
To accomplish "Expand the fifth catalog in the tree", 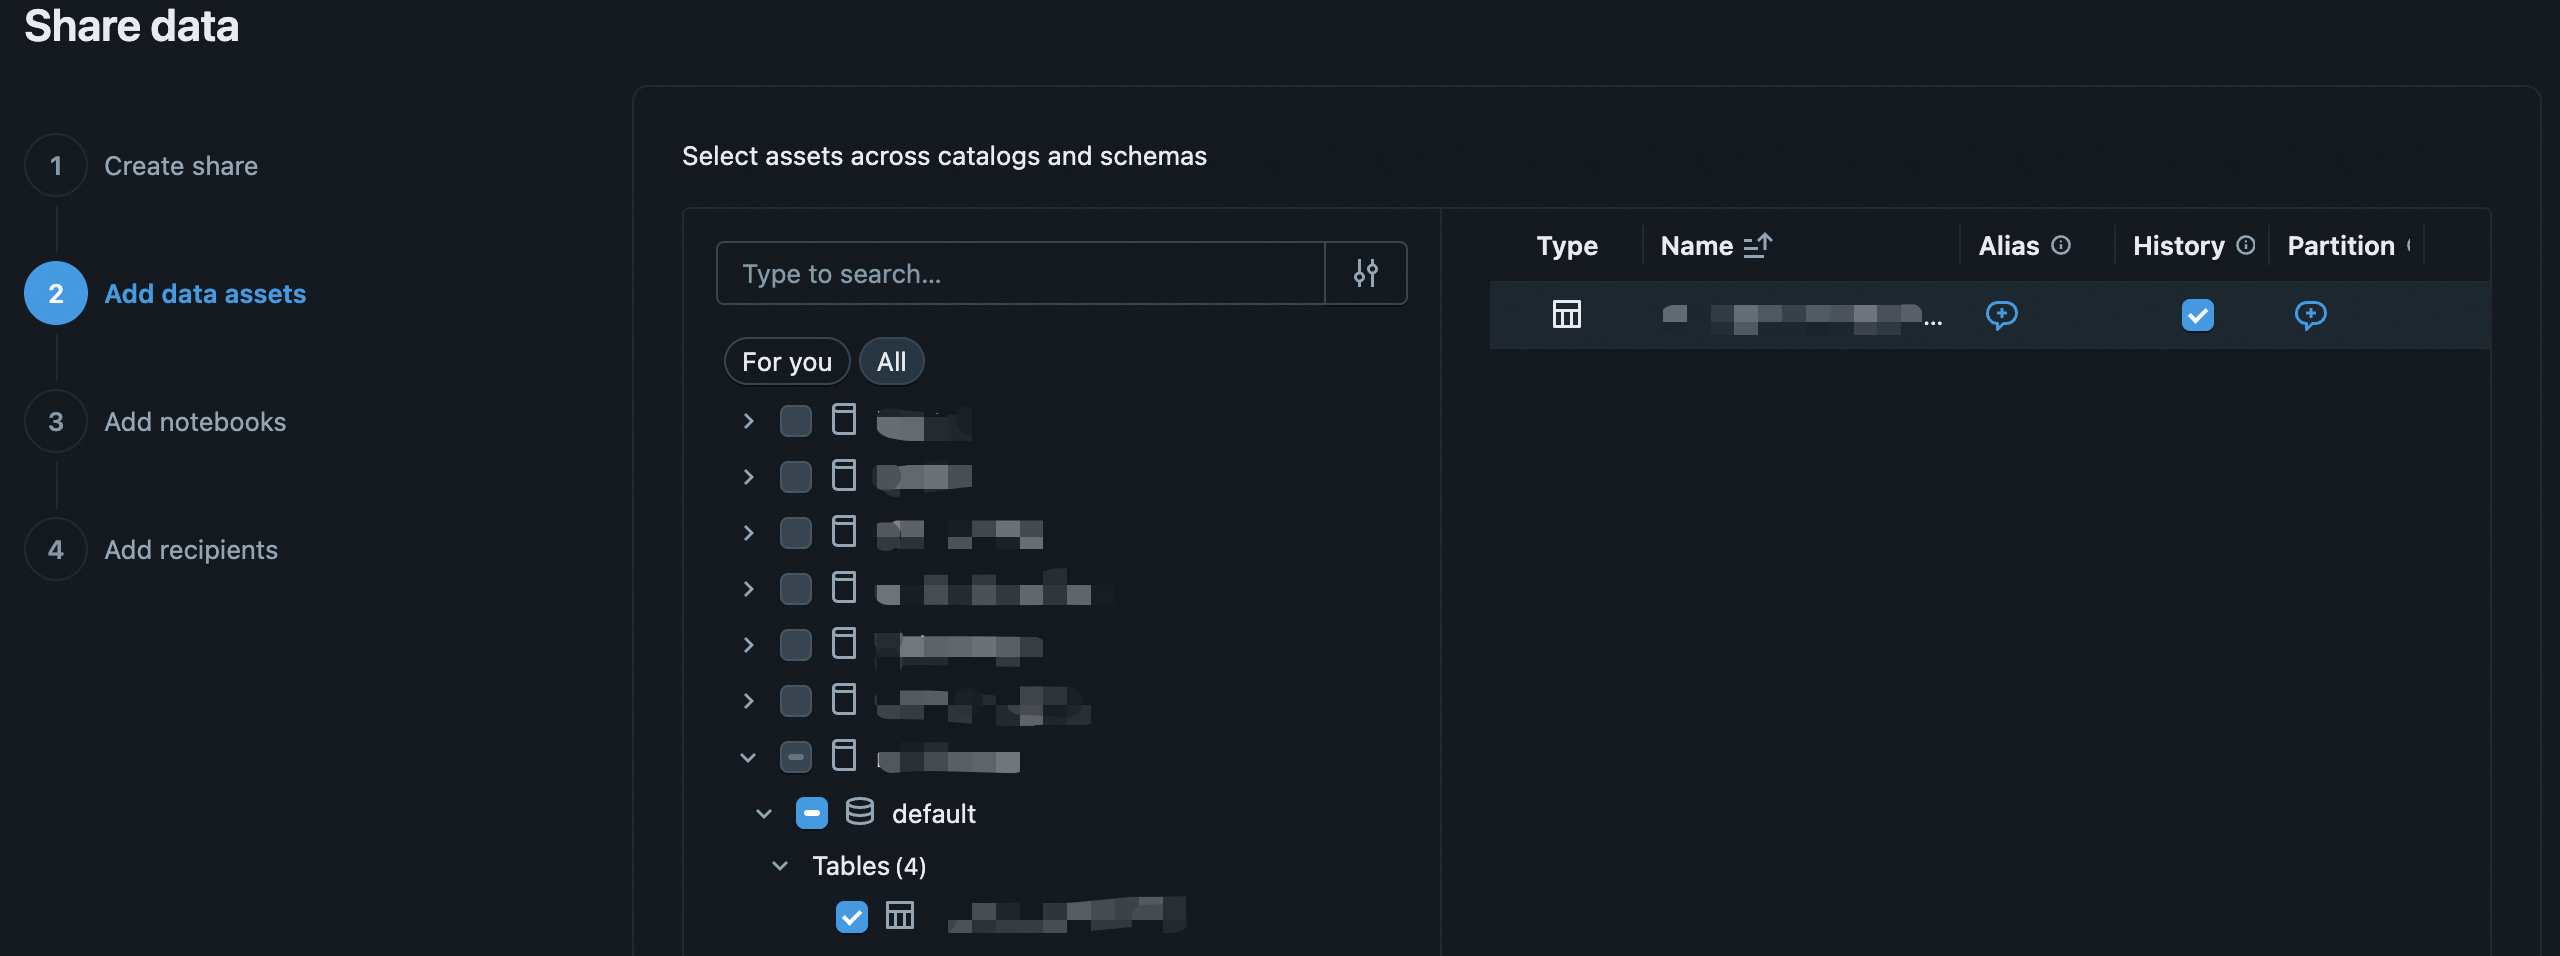I will (x=748, y=645).
